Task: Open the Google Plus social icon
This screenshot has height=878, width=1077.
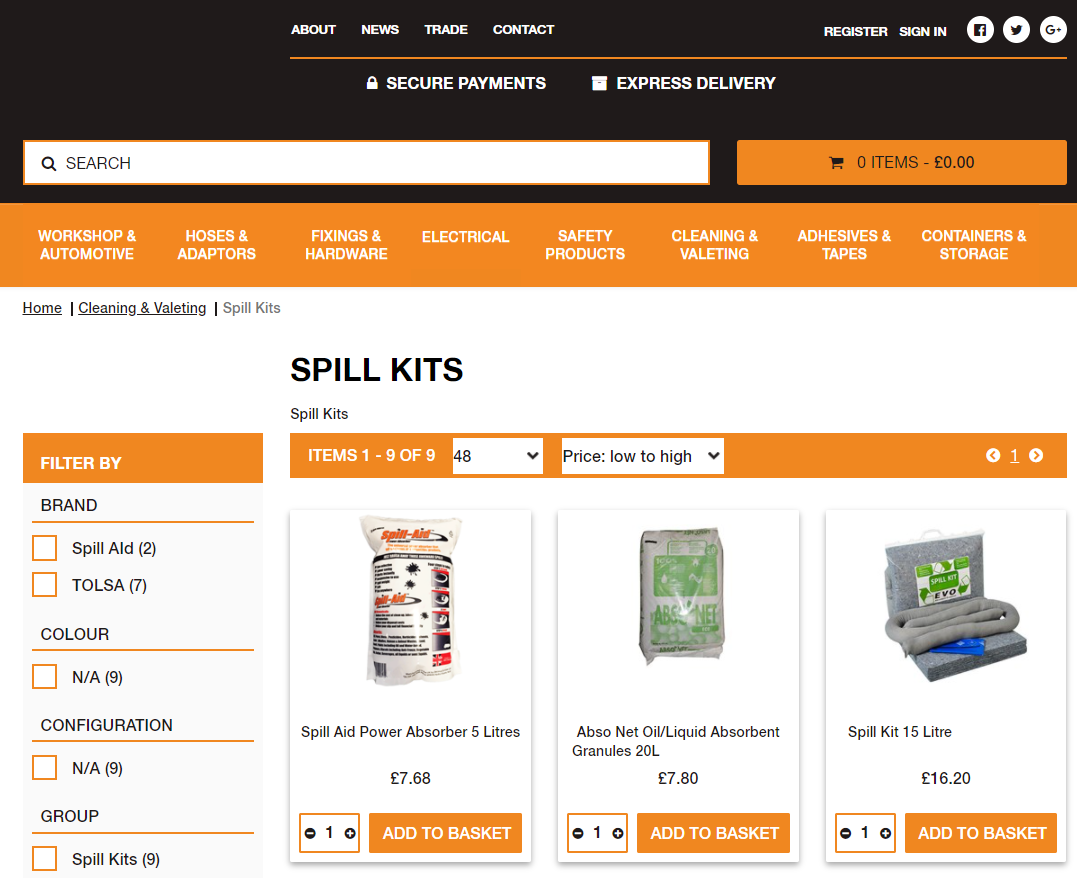Action: (x=1053, y=30)
